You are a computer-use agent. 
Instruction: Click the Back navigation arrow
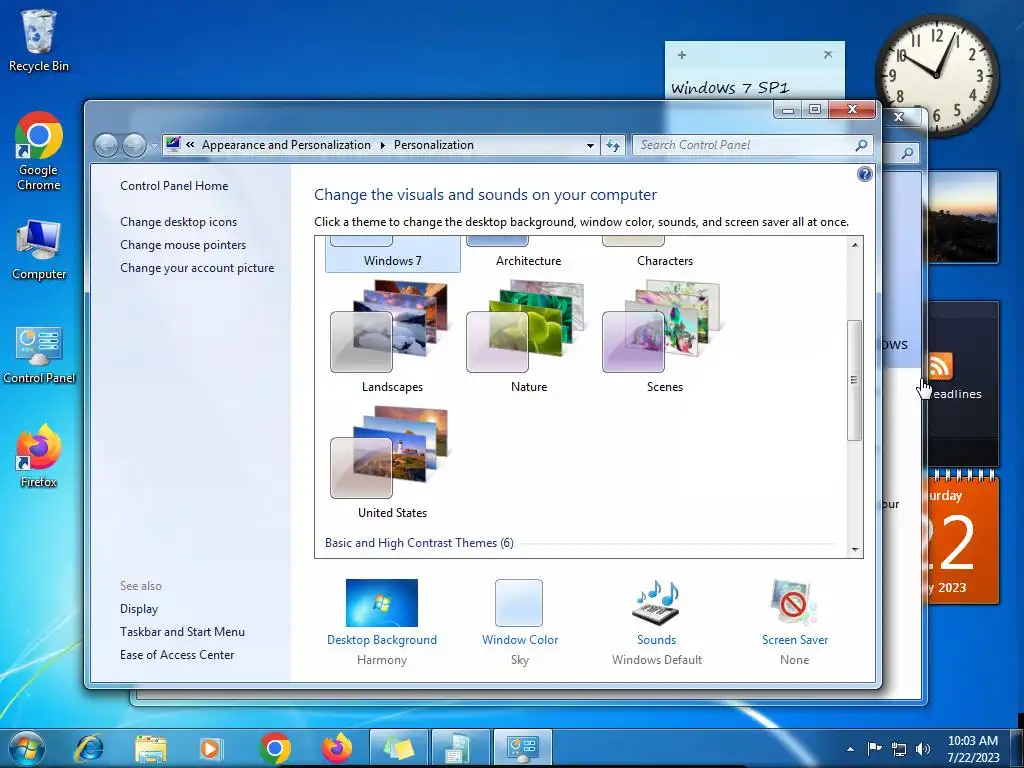click(106, 145)
